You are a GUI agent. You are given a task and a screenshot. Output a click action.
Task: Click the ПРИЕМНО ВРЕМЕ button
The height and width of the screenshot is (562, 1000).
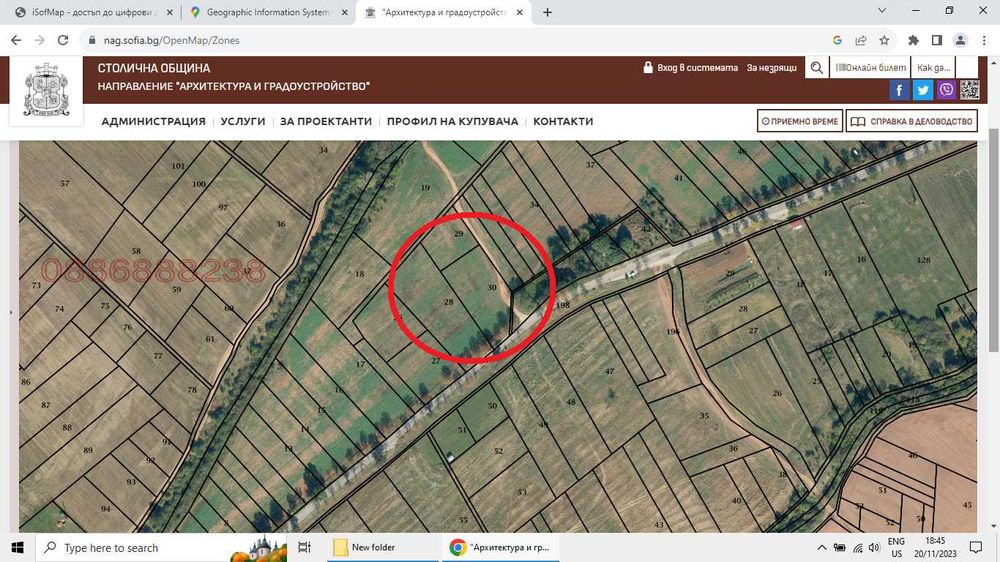click(800, 121)
